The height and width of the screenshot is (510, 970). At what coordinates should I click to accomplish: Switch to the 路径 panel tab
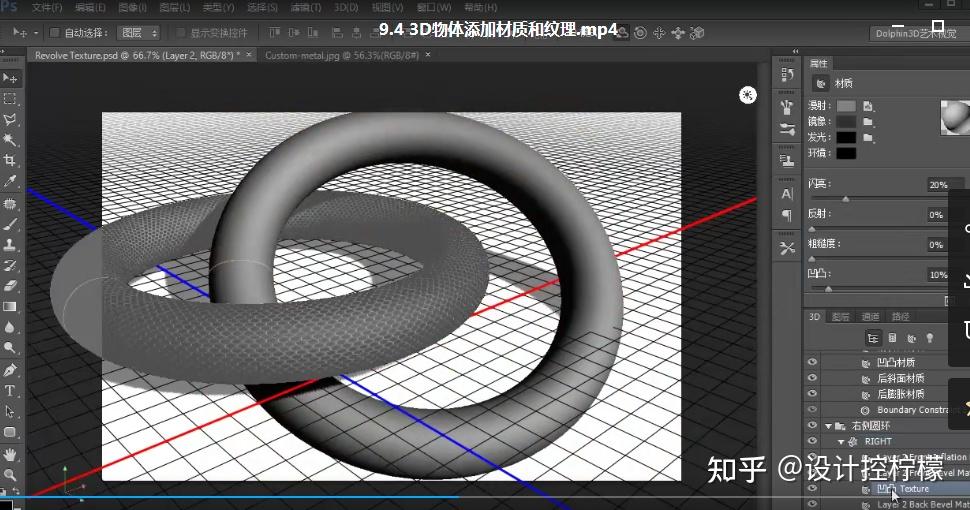tap(900, 317)
